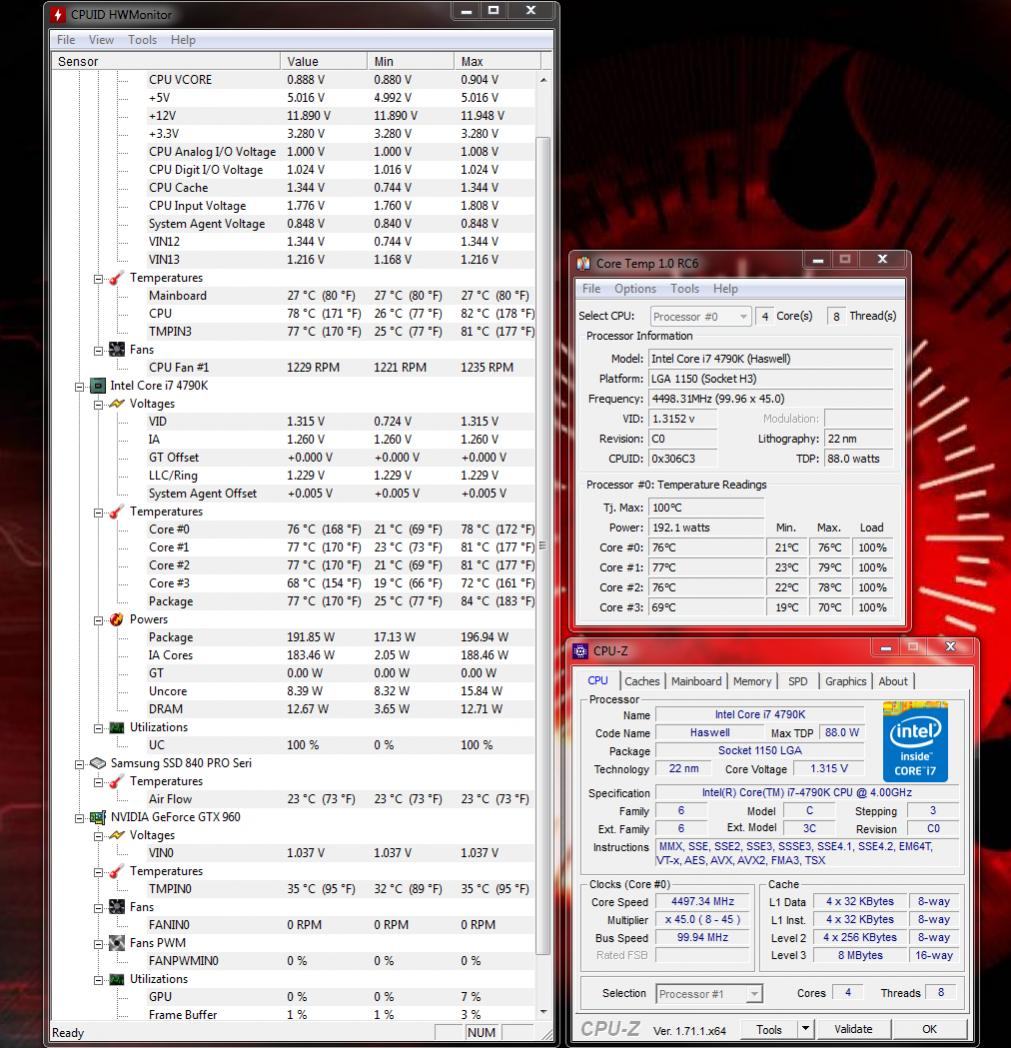Switch to the SPD tab in CPU-Z
This screenshot has width=1011, height=1048.
[797, 681]
